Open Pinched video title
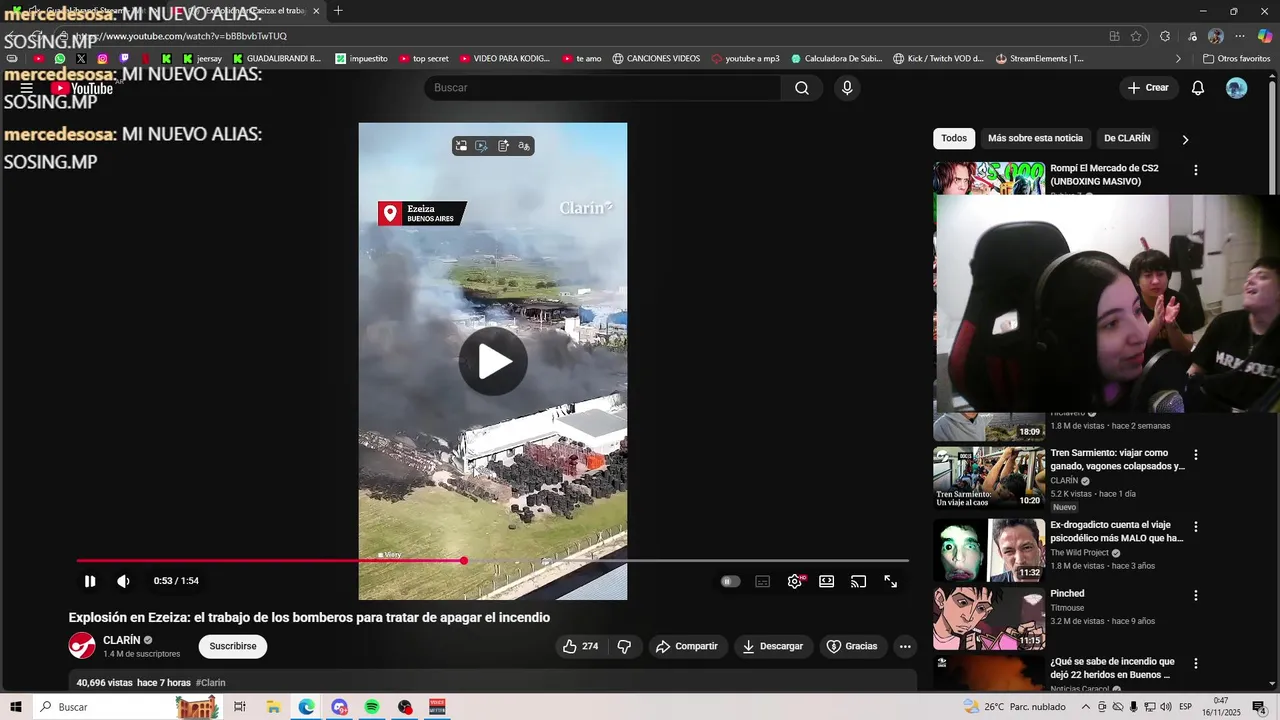The width and height of the screenshot is (1280, 720). pyautogui.click(x=1067, y=594)
